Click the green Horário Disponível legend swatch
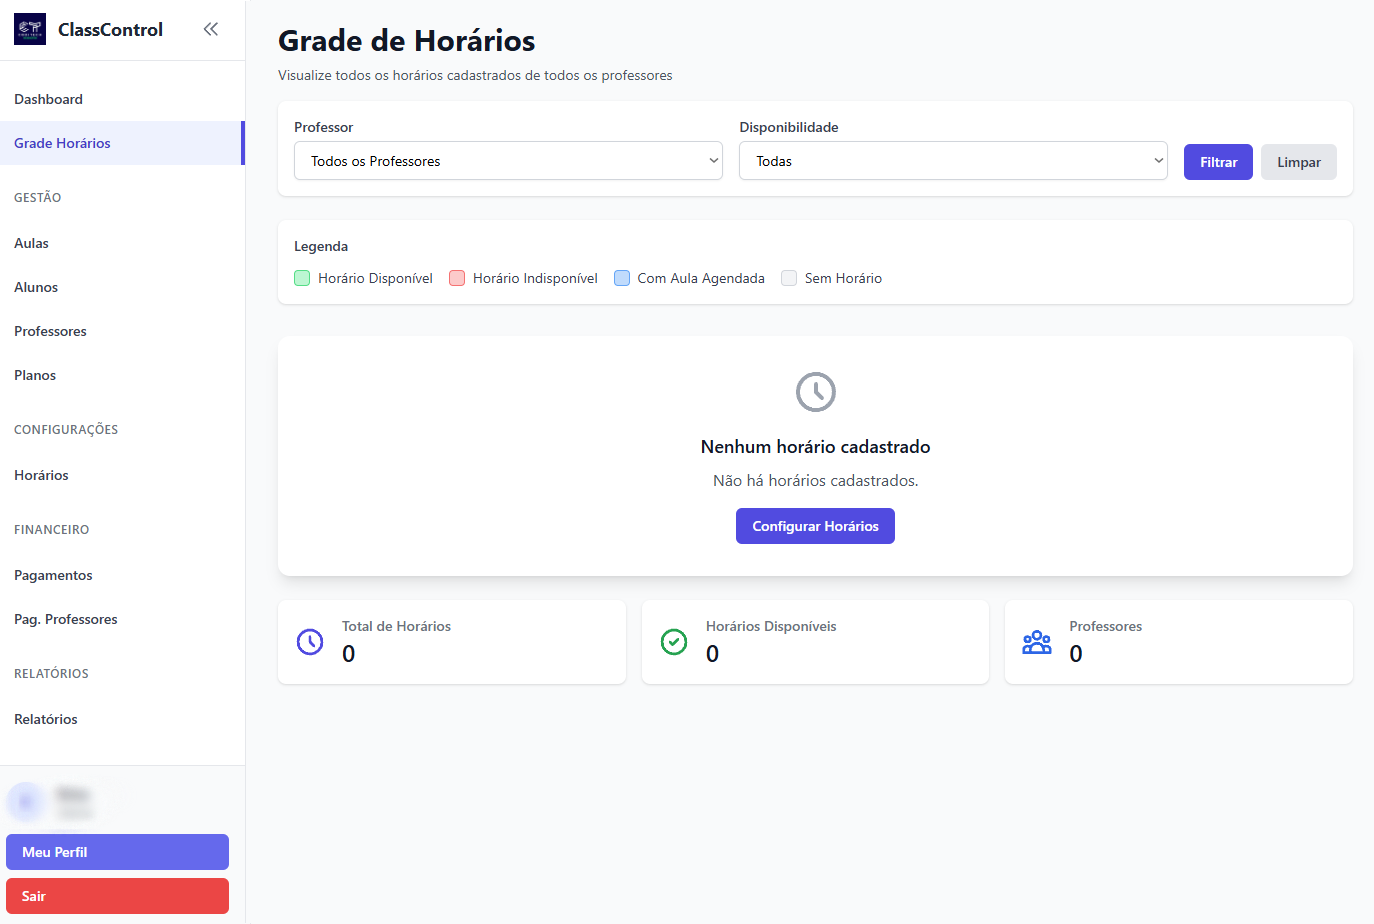This screenshot has width=1374, height=924. tap(301, 277)
